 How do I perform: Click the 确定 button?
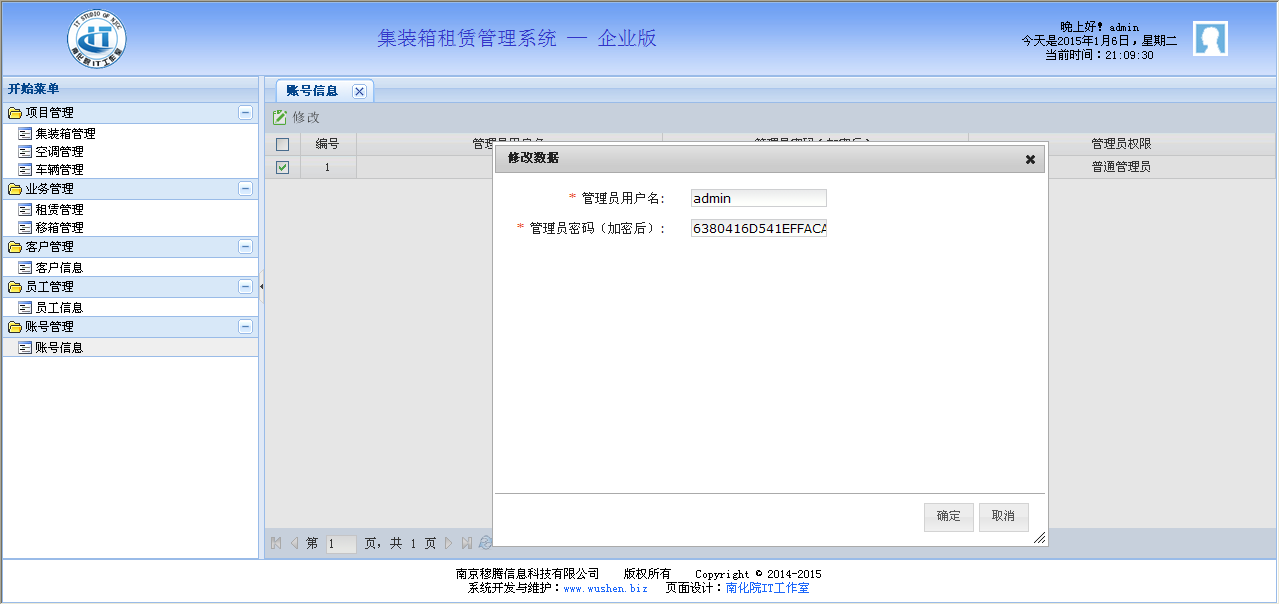click(948, 517)
